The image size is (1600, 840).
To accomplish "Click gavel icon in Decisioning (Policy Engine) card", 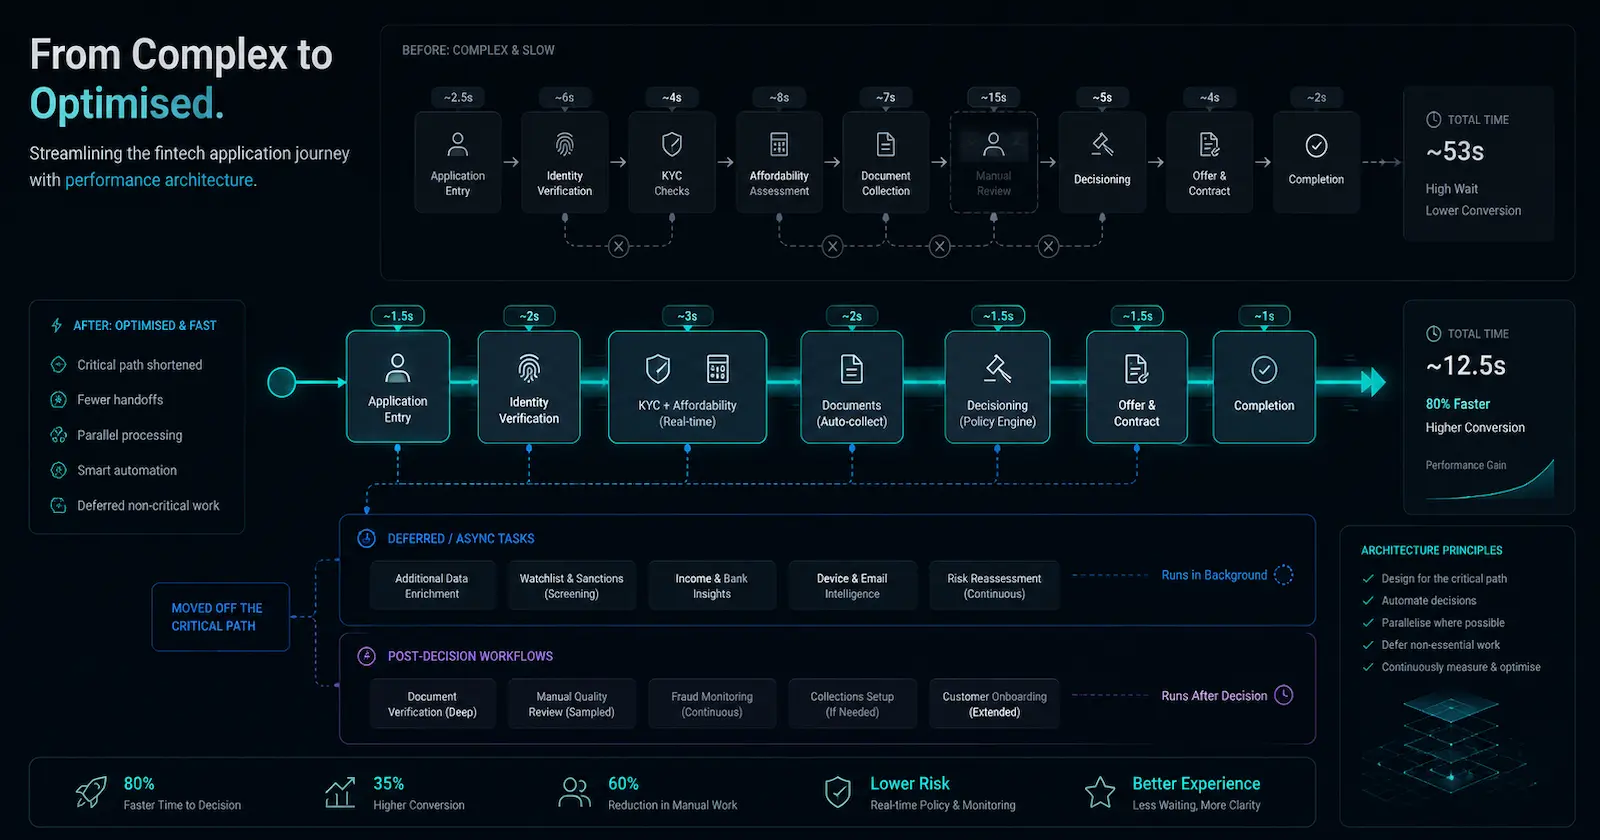I will click(998, 369).
